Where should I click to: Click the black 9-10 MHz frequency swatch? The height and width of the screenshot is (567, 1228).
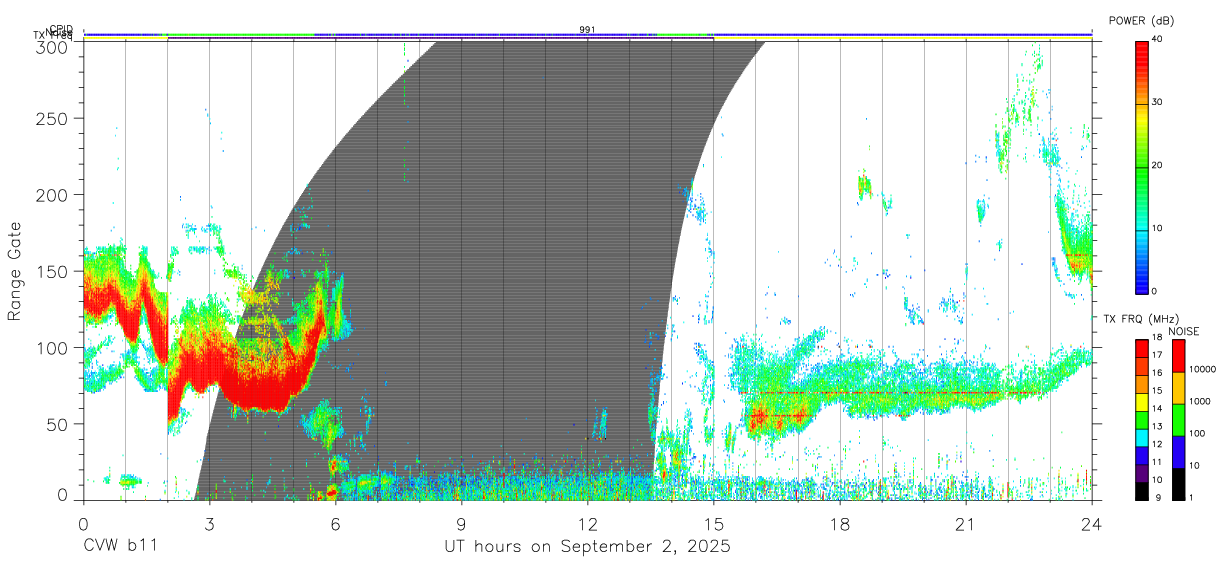(x=1141, y=492)
